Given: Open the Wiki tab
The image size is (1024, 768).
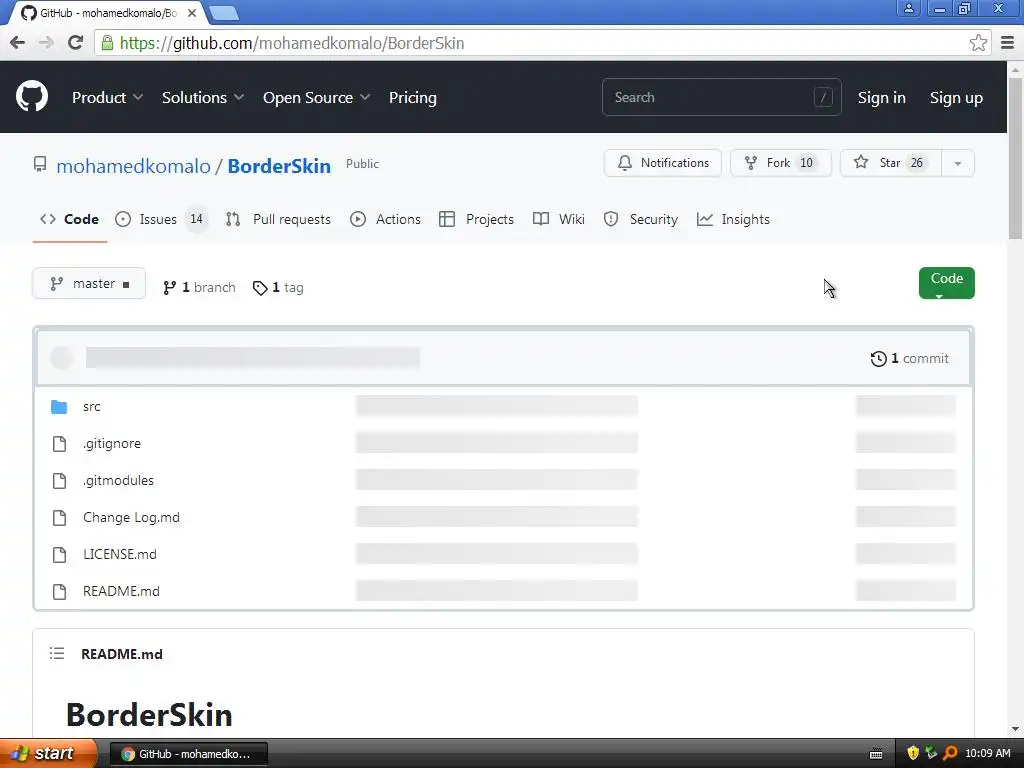Looking at the screenshot, I should coord(558,219).
